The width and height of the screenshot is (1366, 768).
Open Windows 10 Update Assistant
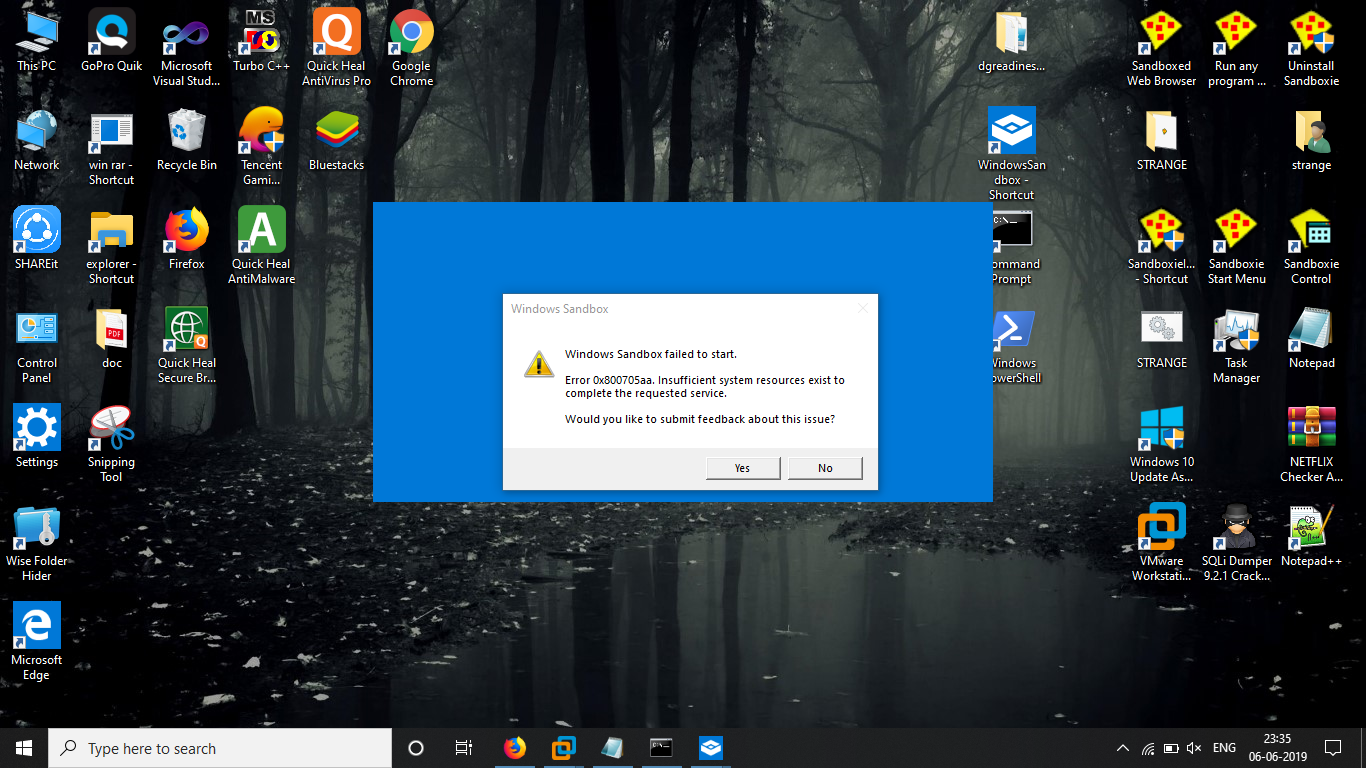coord(1162,446)
